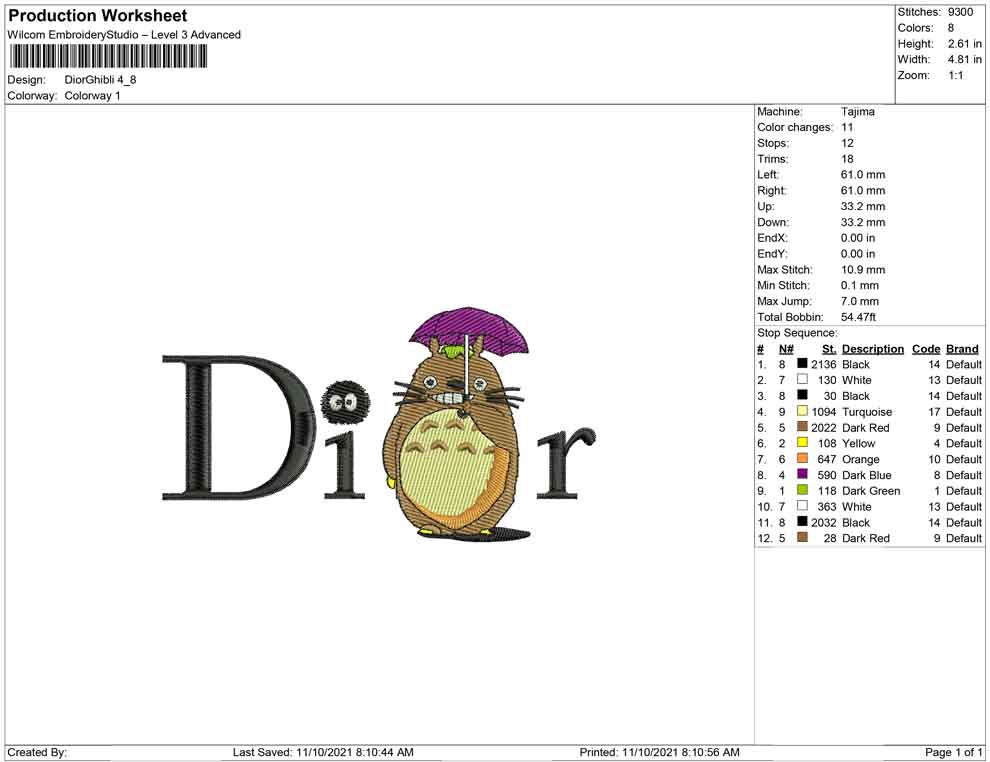Click the design name DiorGhibli 4_8
Image resolution: width=990 pixels, height=762 pixels.
point(100,80)
